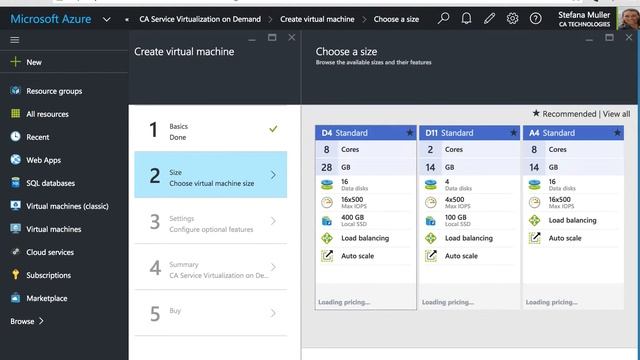Screen dimensions: 640x360
Task: Click the star on D11 Standard card
Action: [x=513, y=132]
